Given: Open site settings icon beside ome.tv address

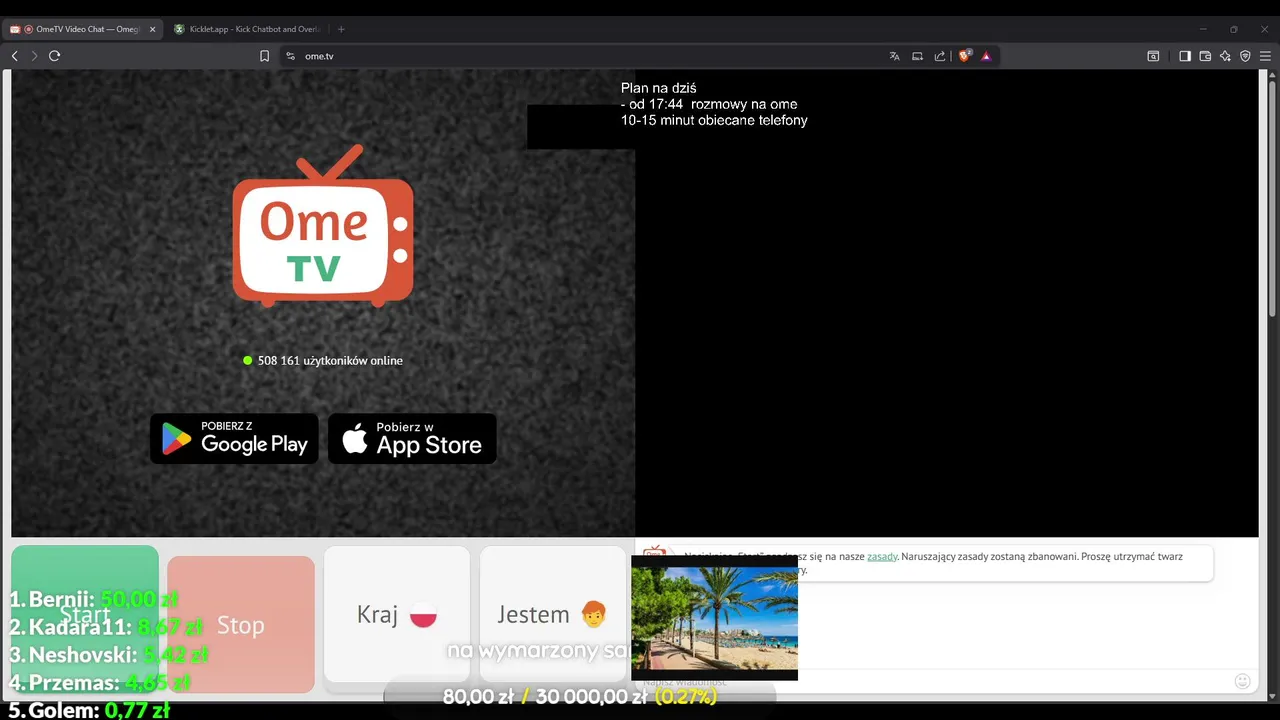Looking at the screenshot, I should (x=291, y=56).
